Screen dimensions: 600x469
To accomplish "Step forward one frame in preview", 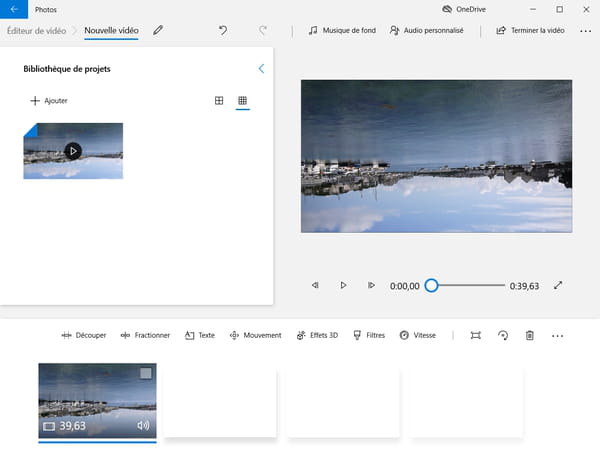I will point(371,285).
